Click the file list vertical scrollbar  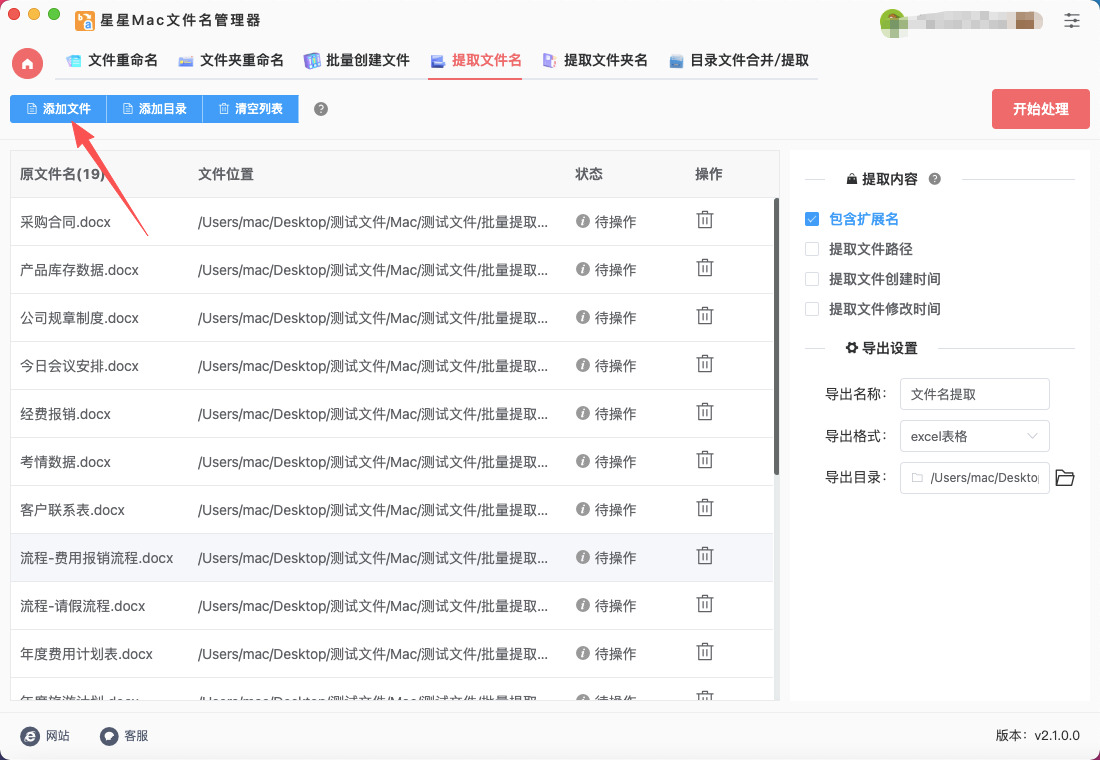776,335
